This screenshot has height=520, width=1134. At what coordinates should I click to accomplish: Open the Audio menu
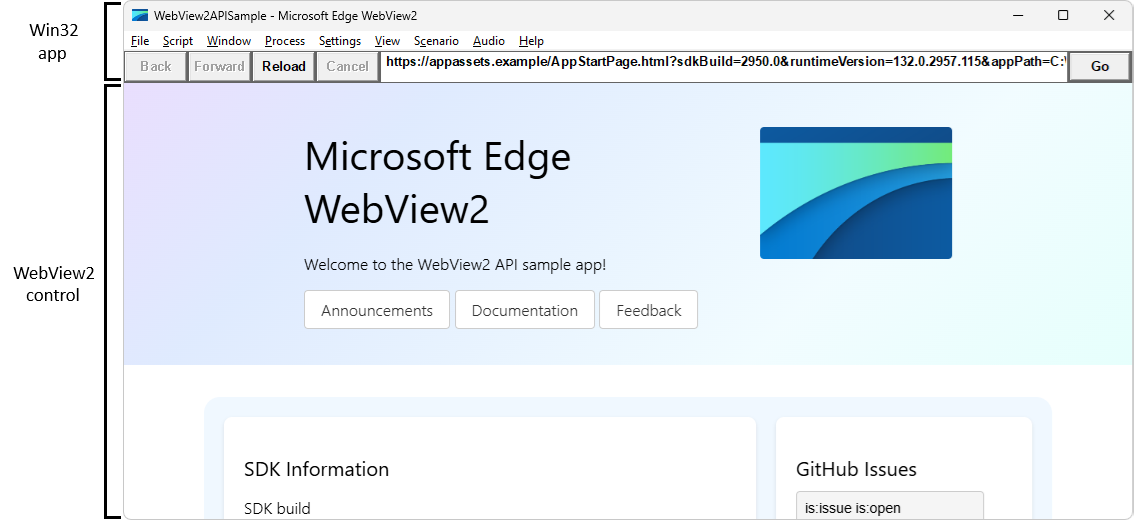click(x=489, y=41)
